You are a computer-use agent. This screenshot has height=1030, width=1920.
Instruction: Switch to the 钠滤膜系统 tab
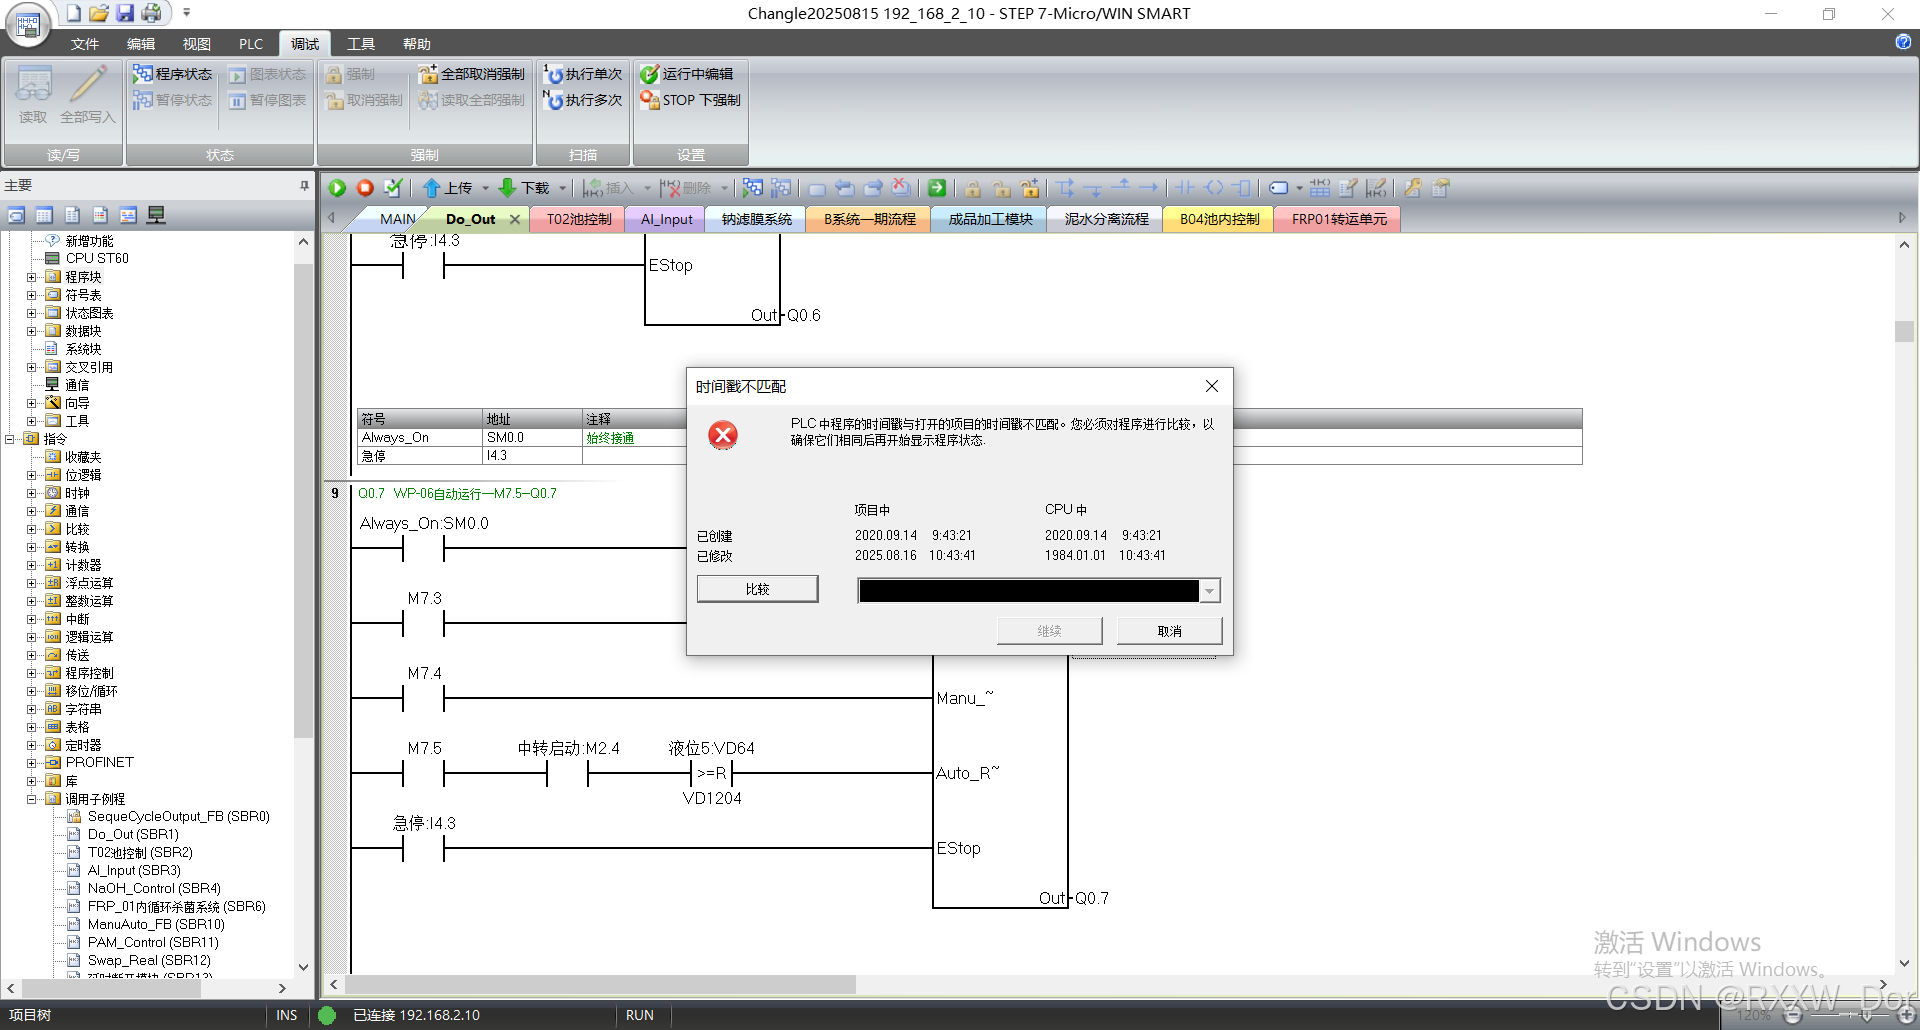[757, 219]
